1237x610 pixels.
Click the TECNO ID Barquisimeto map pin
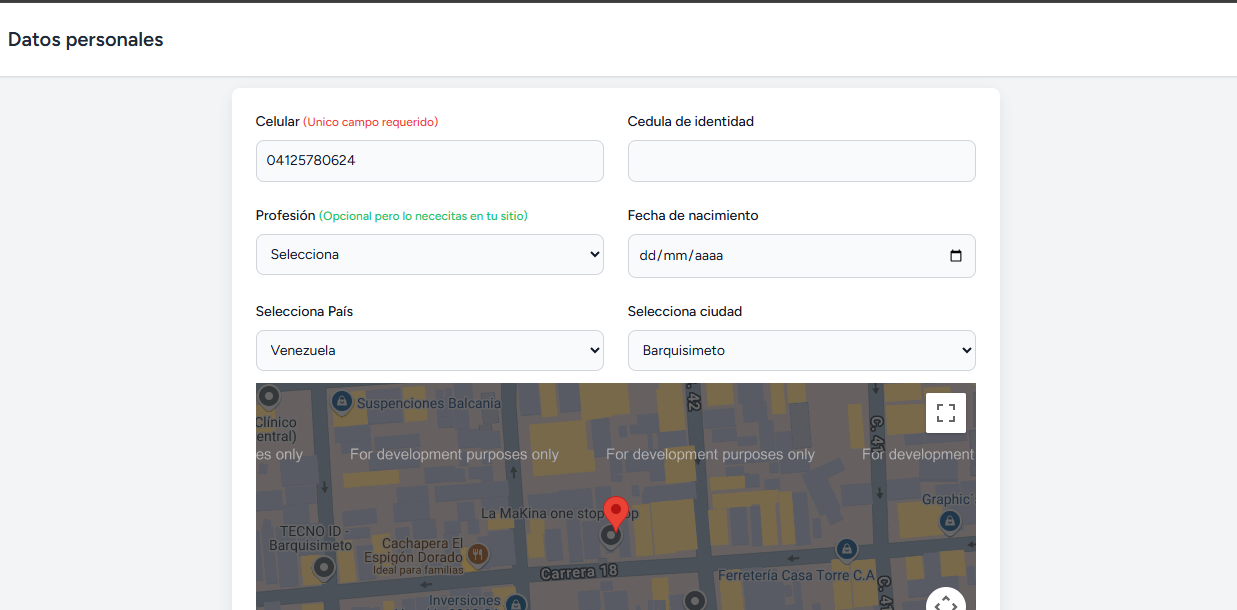(323, 568)
